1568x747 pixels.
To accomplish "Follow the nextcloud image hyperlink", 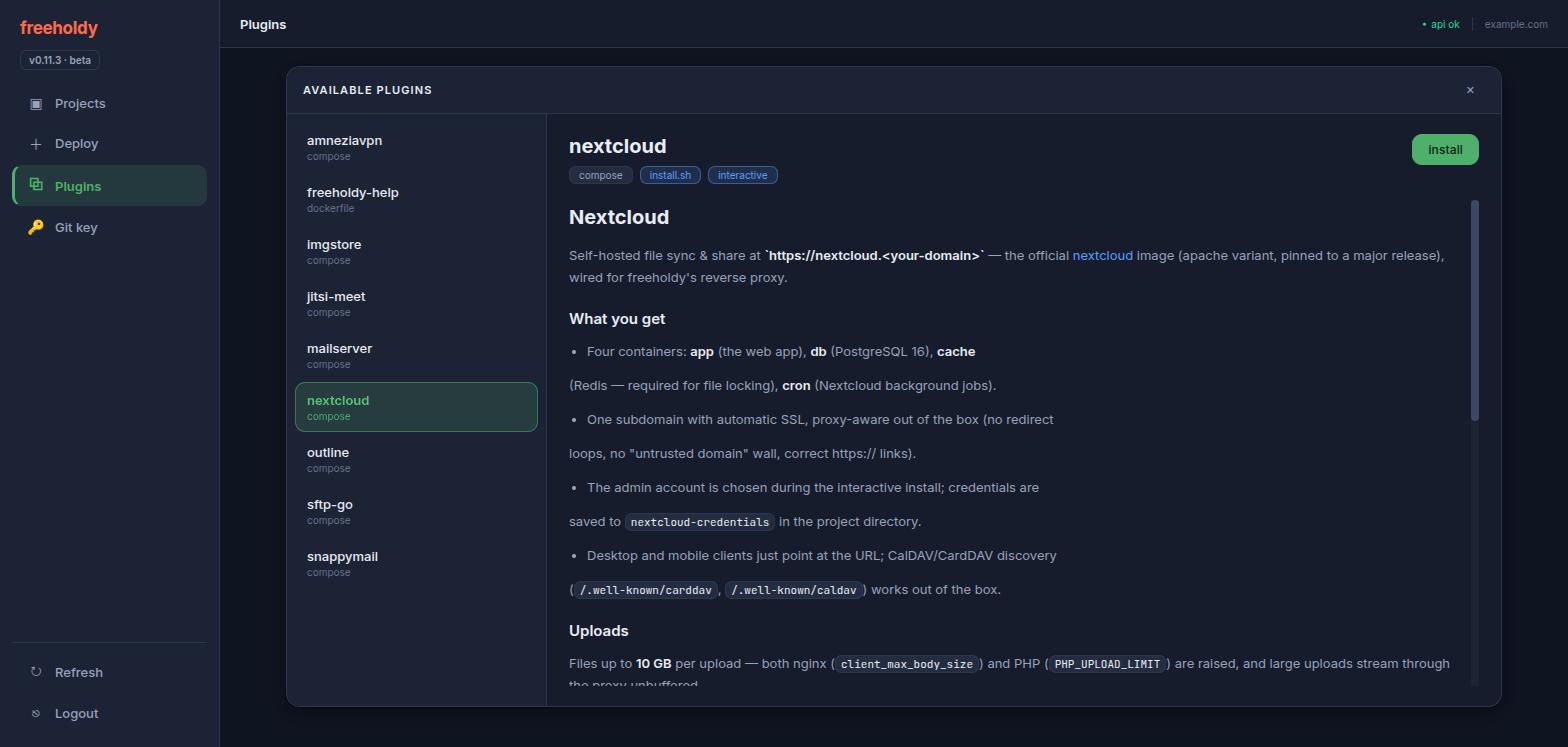I will (x=1102, y=256).
